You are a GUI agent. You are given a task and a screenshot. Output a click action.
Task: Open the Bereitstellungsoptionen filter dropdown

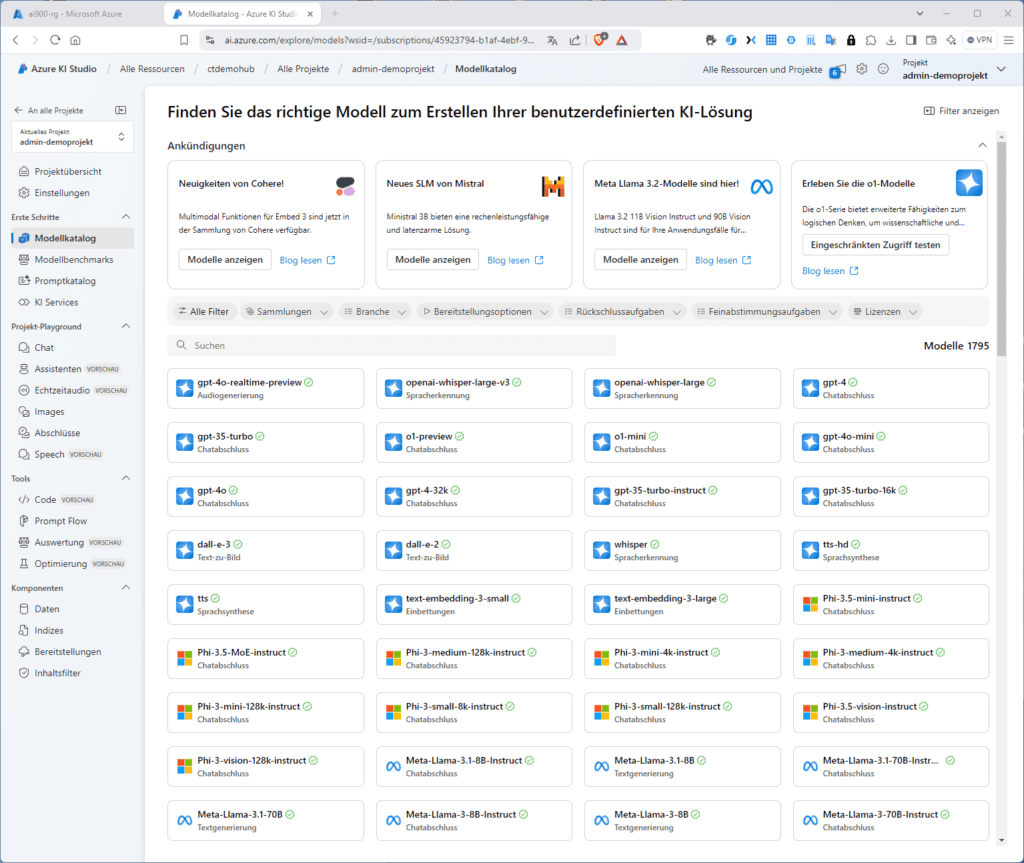click(485, 312)
